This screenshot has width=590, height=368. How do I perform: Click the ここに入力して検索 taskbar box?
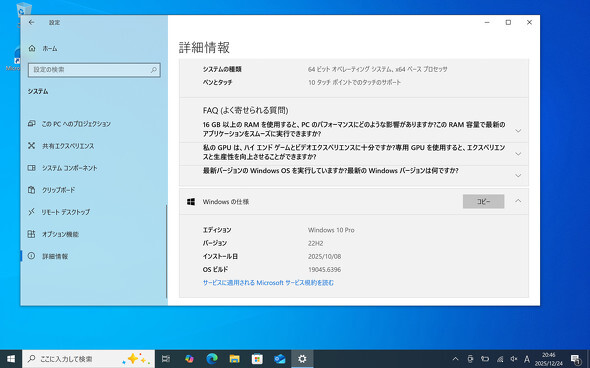click(x=88, y=359)
